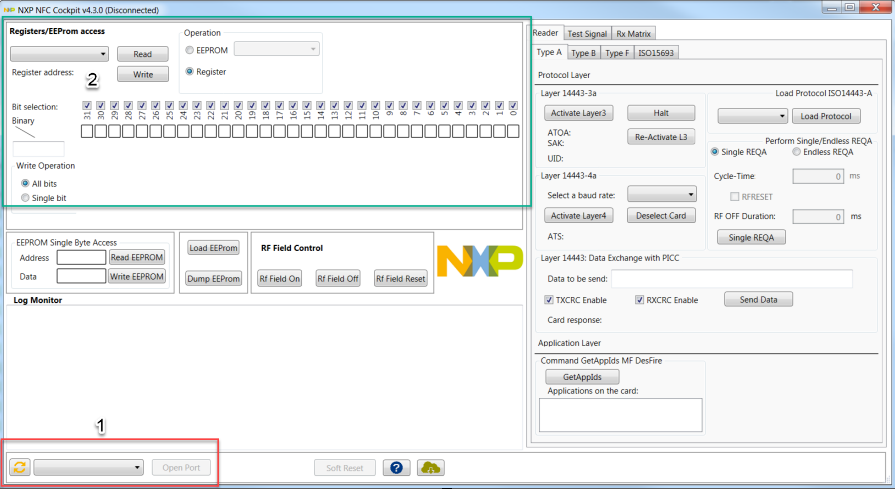
Task: Click the Rf Field Off button
Action: coord(338,278)
